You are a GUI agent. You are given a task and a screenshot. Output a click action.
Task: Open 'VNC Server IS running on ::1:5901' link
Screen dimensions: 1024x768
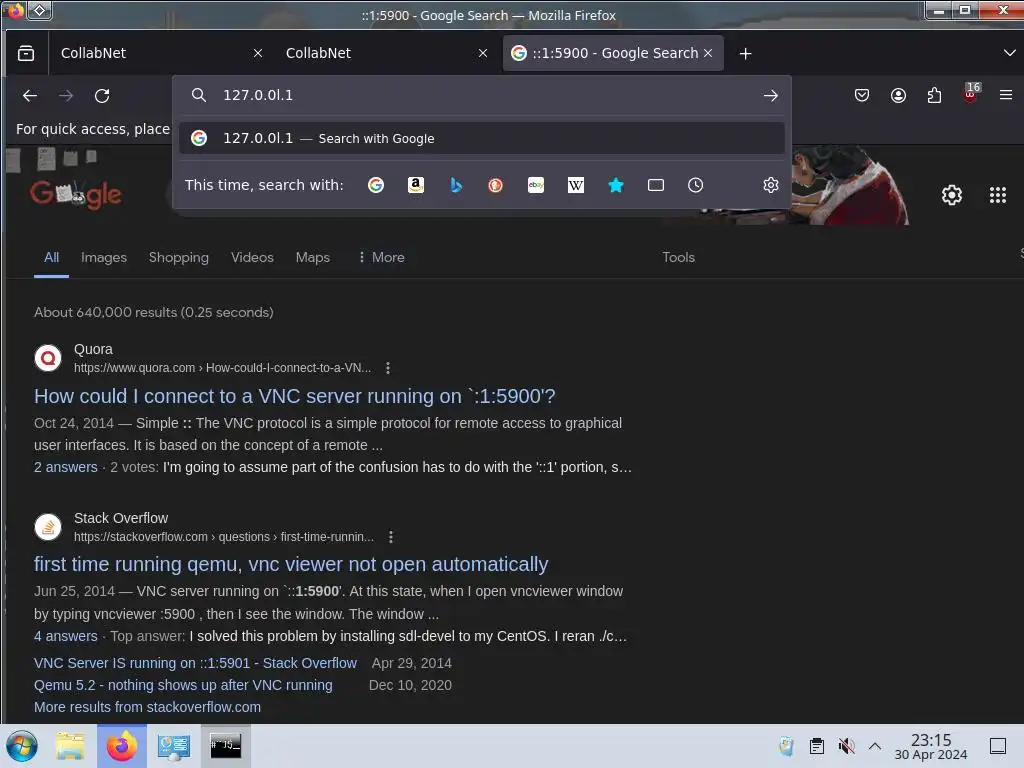point(195,663)
